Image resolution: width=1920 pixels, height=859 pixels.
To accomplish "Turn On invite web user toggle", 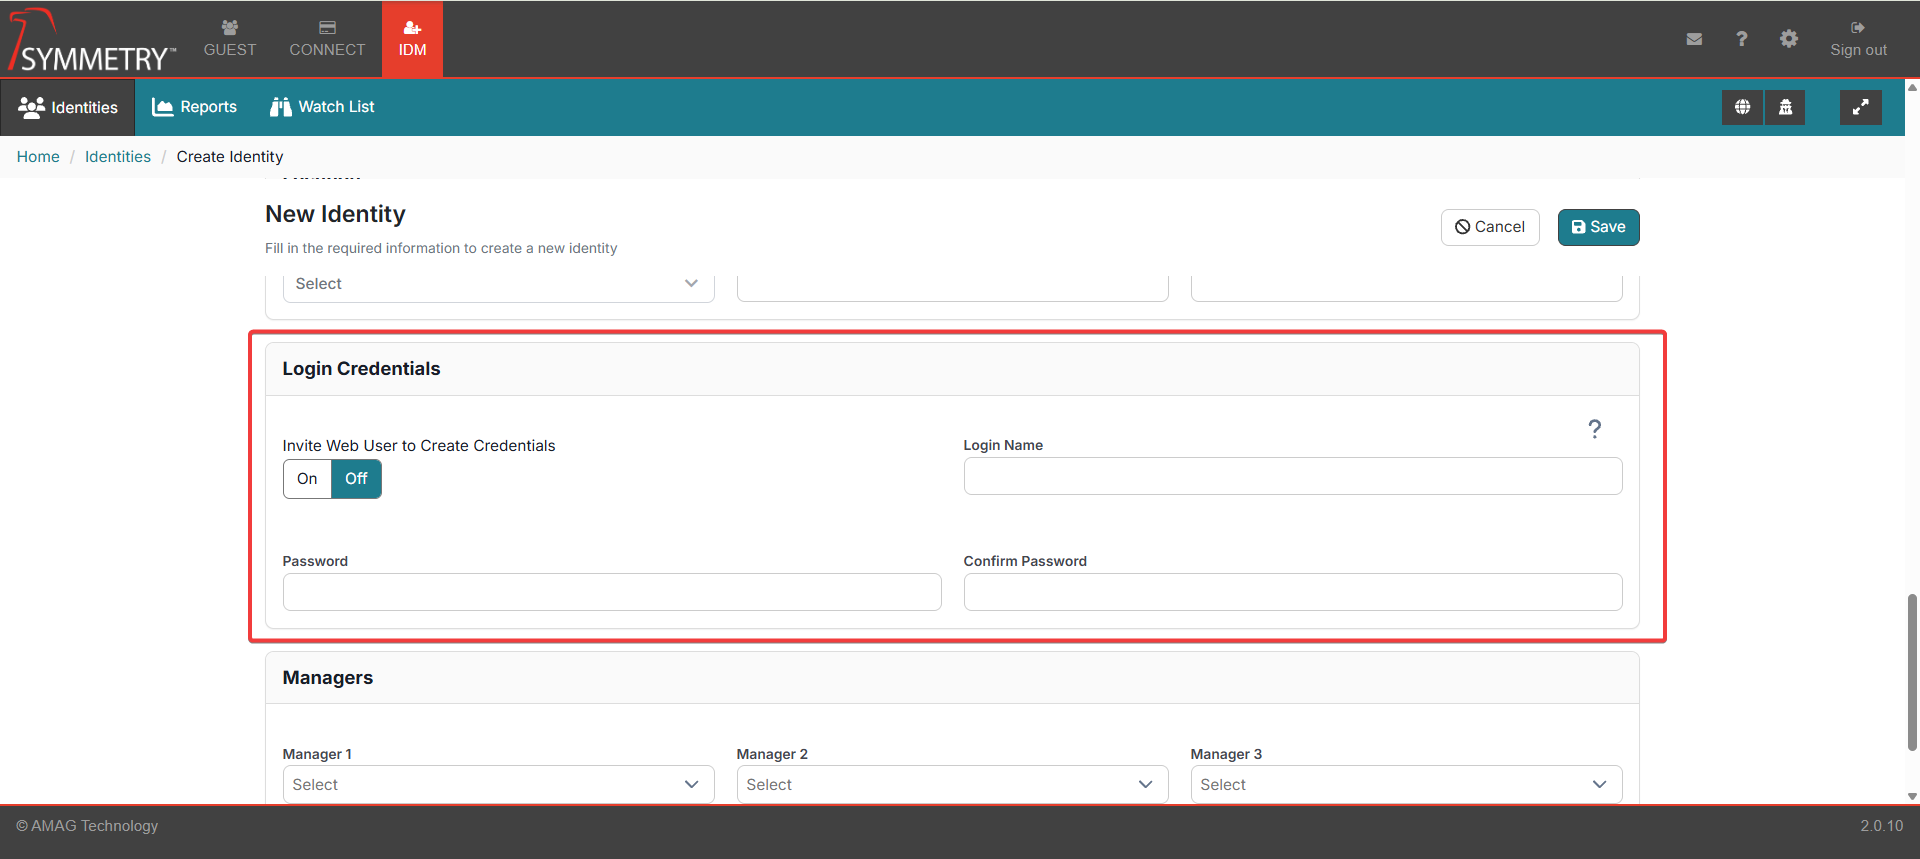I will [307, 479].
